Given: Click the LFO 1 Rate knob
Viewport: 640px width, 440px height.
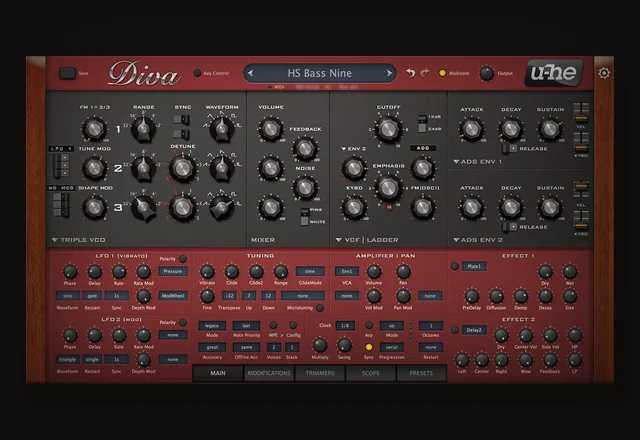Looking at the screenshot, I should coord(119,272).
